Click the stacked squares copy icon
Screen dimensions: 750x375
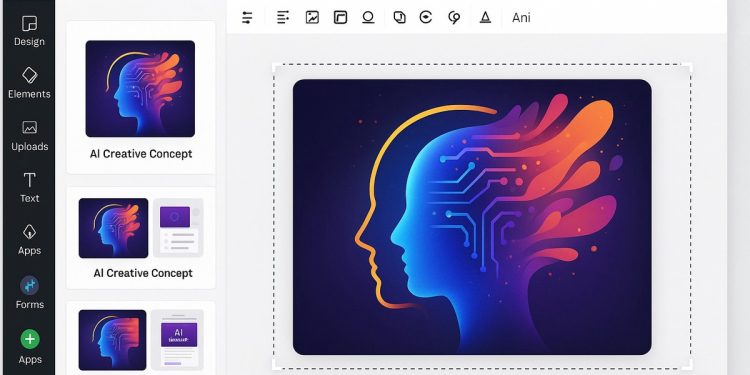399,18
